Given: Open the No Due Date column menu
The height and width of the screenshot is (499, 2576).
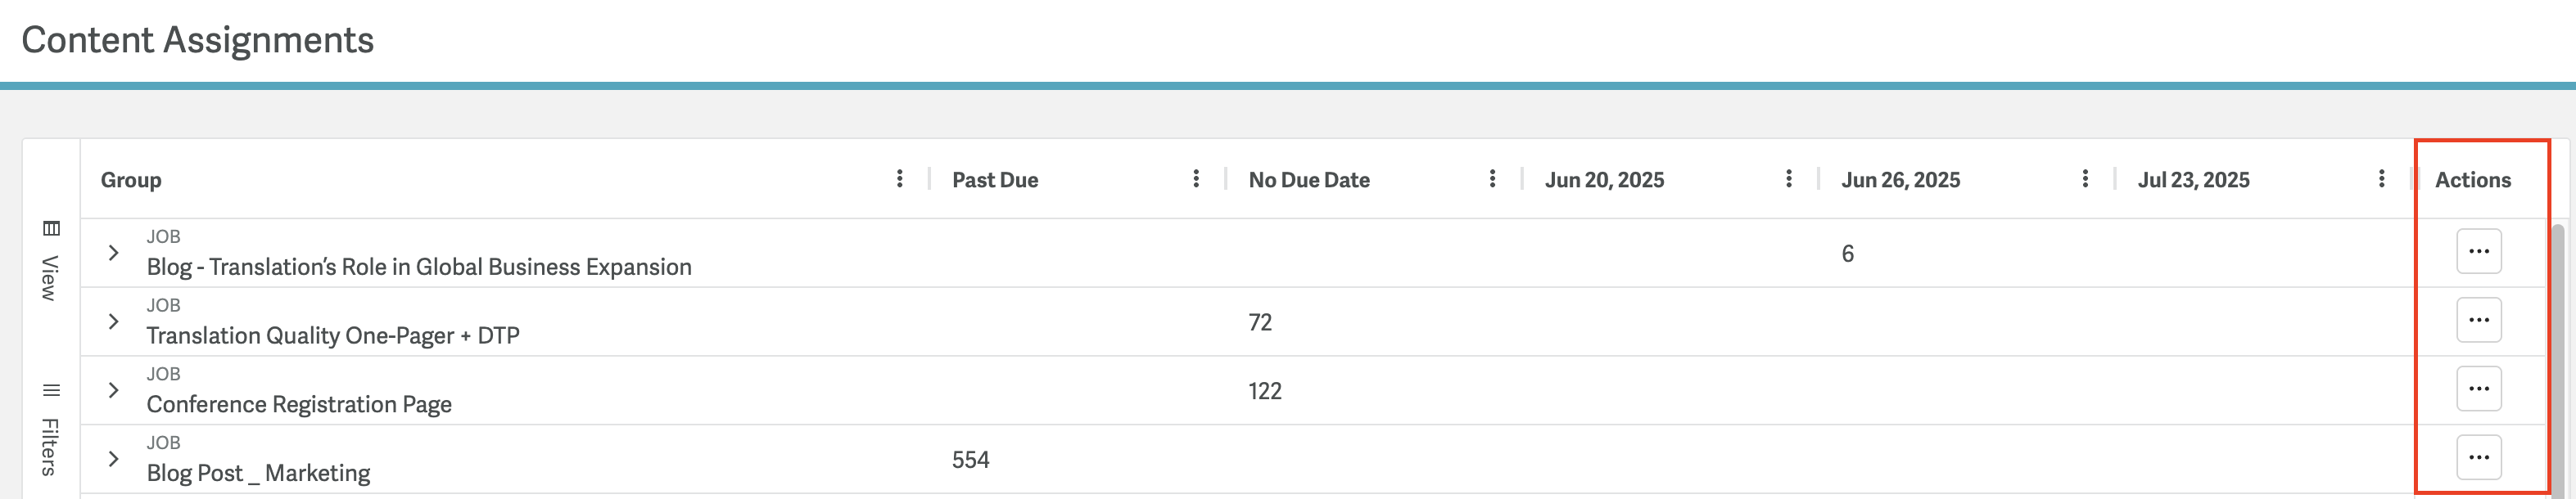Looking at the screenshot, I should pos(1491,179).
